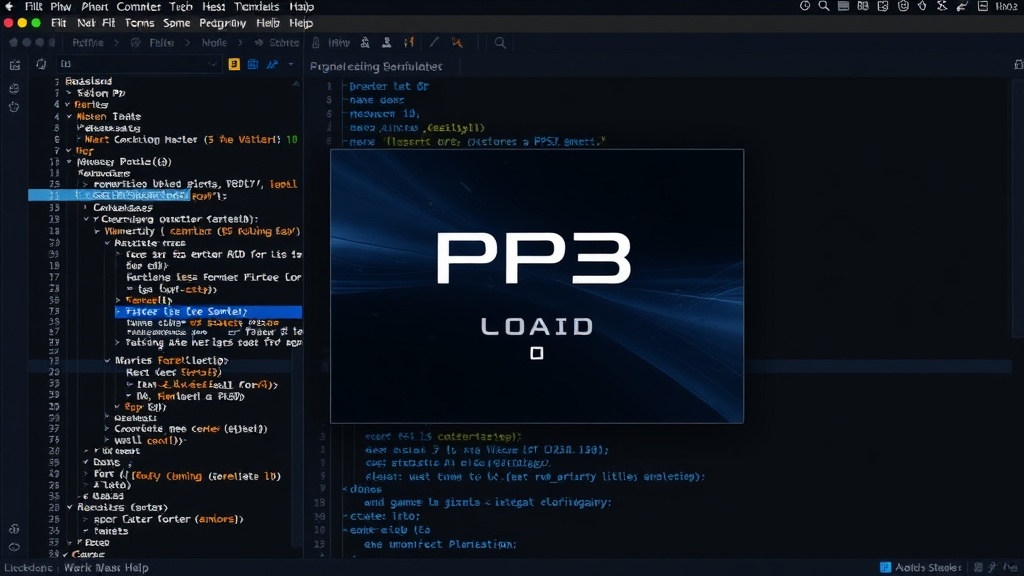
Task: Click the blue square icon in status bar
Action: point(885,567)
